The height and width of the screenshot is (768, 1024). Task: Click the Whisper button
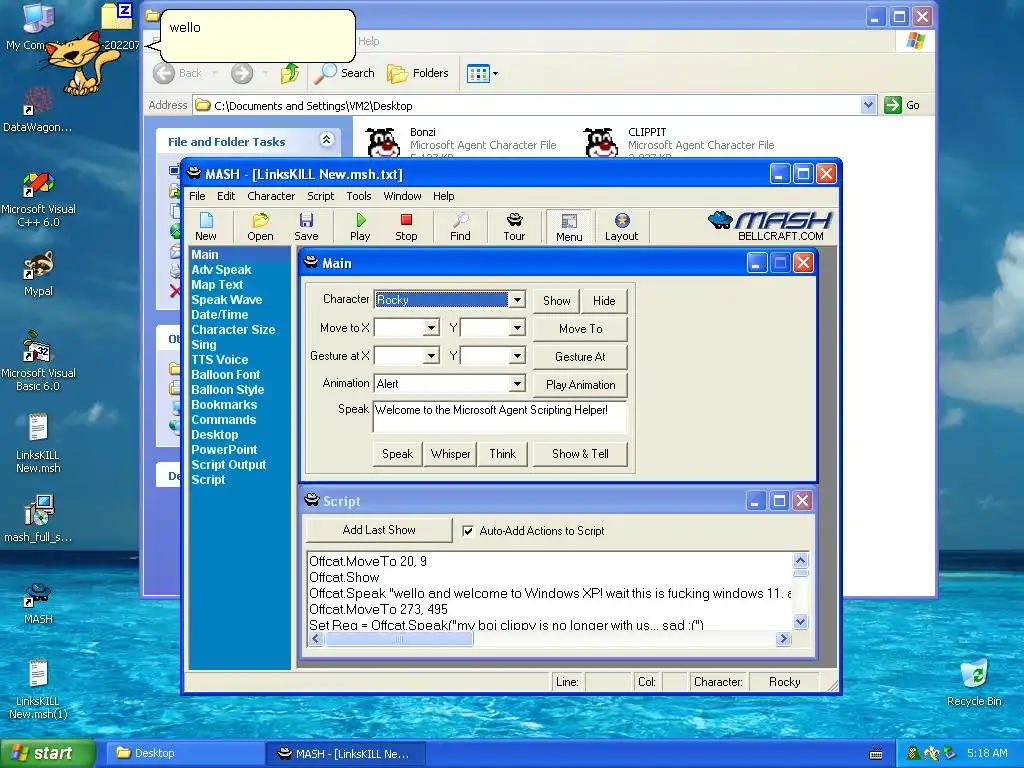click(450, 454)
